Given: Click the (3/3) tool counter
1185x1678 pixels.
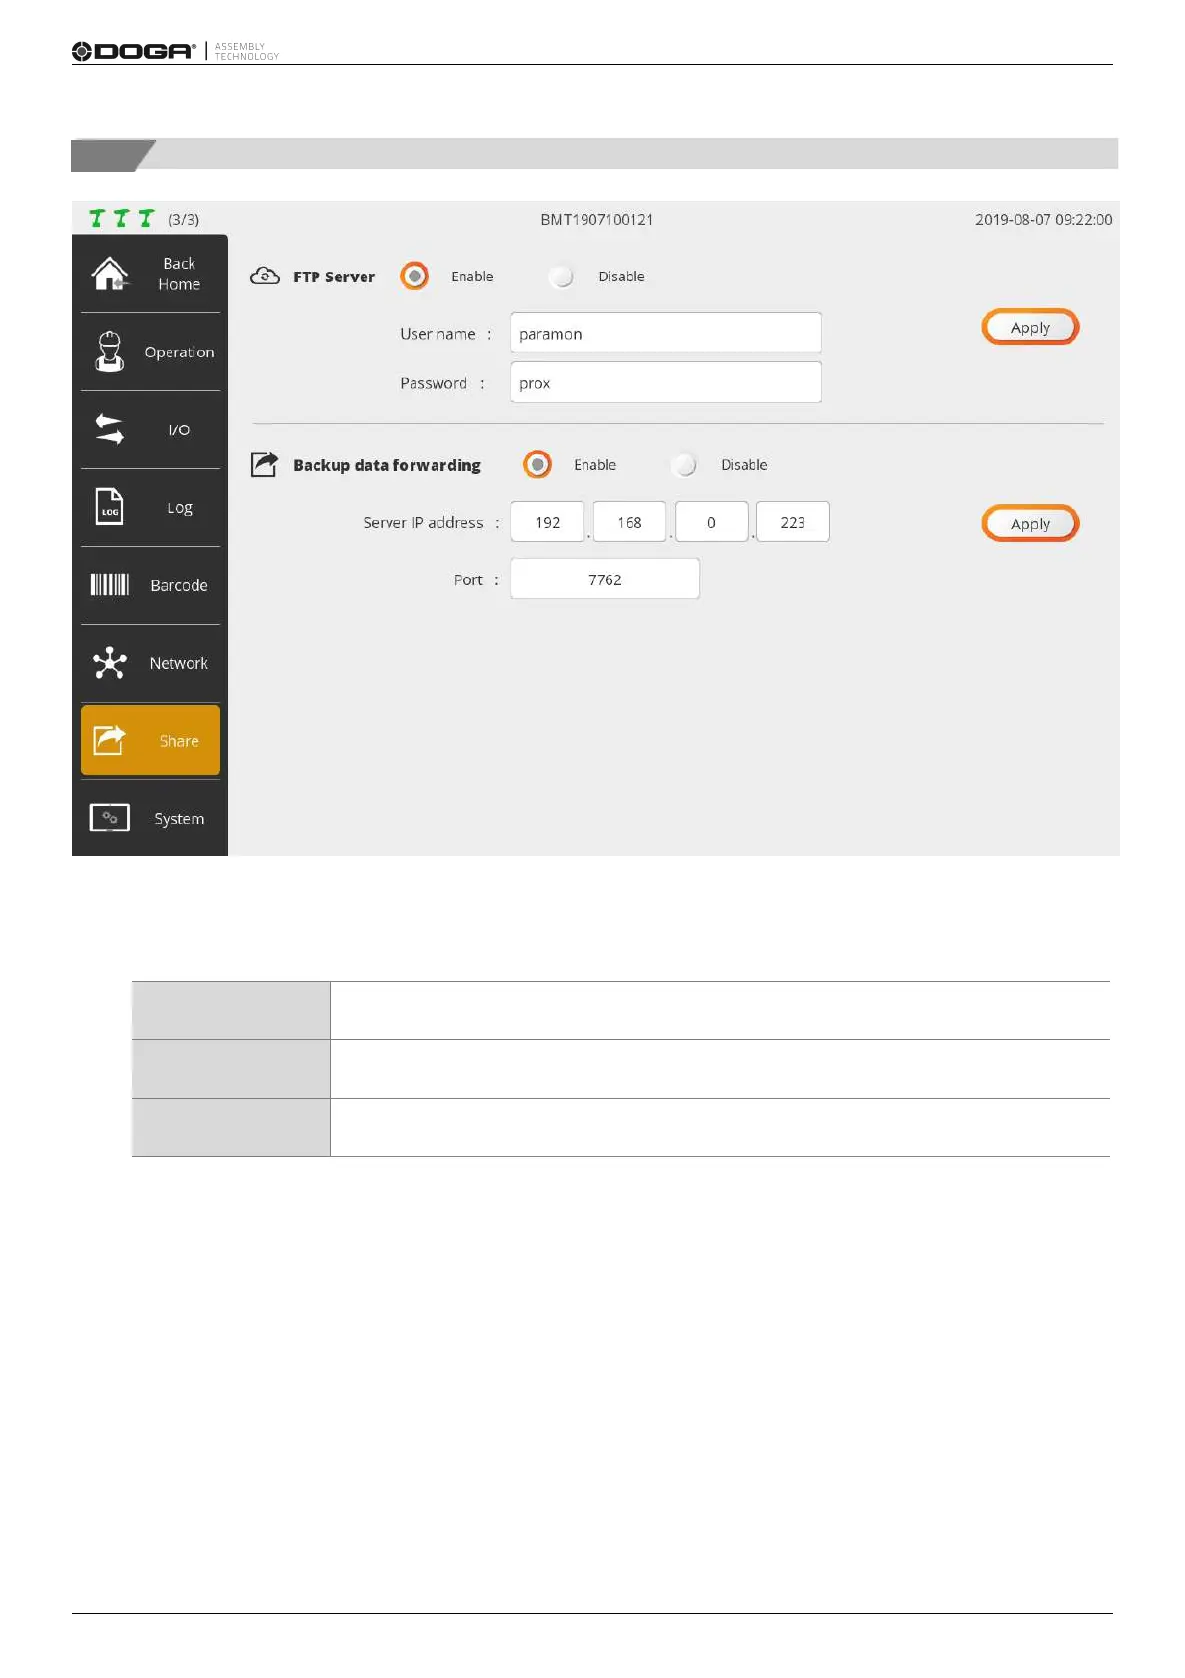Looking at the screenshot, I should pyautogui.click(x=183, y=219).
